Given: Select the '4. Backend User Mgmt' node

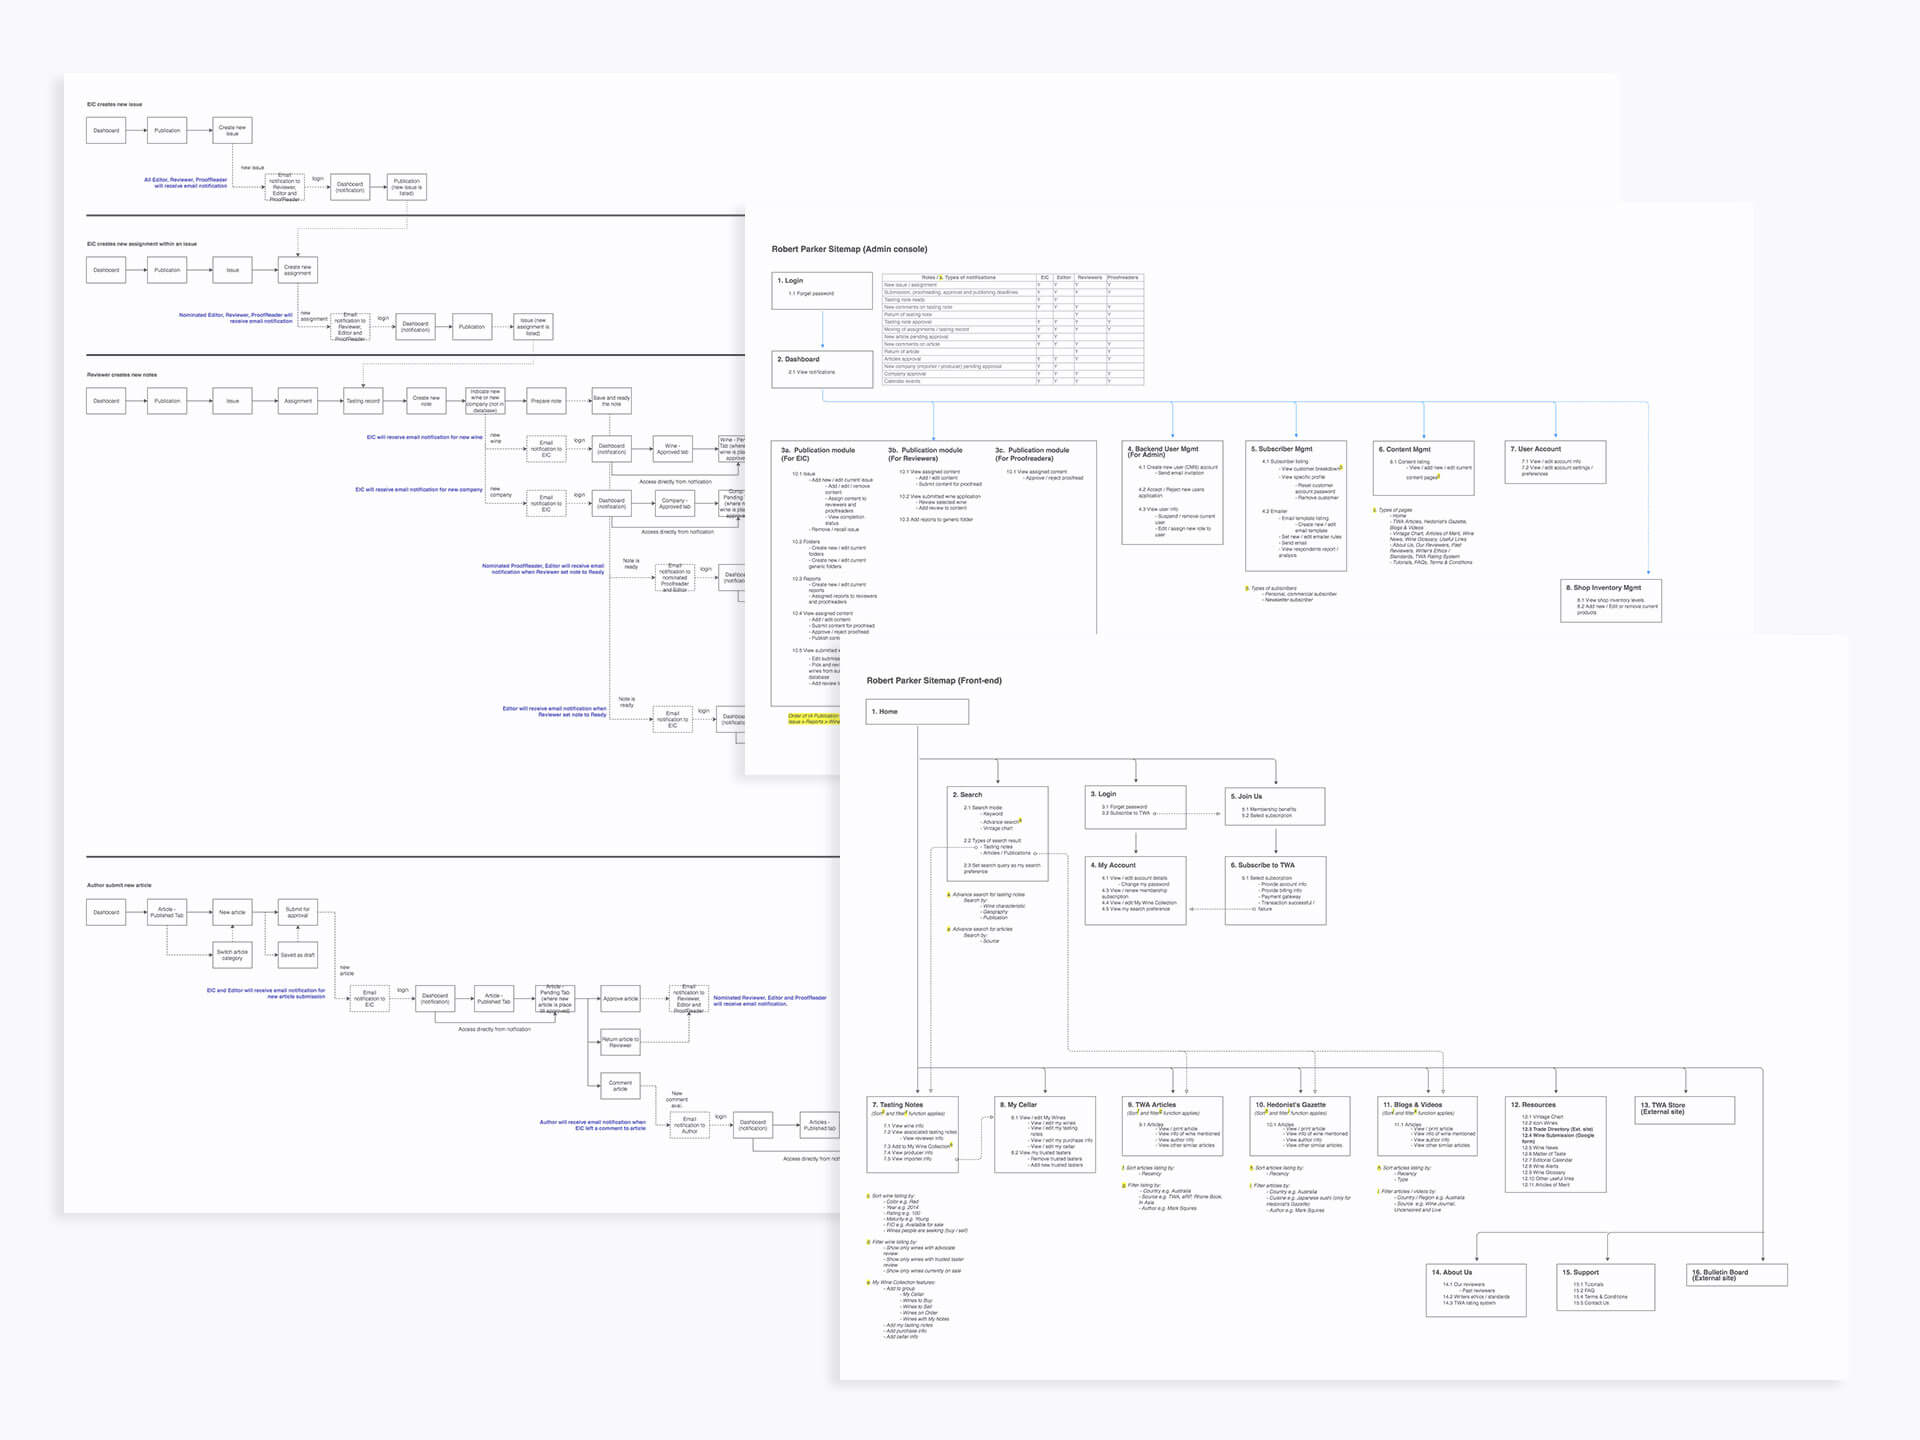Looking at the screenshot, I should pyautogui.click(x=1172, y=492).
